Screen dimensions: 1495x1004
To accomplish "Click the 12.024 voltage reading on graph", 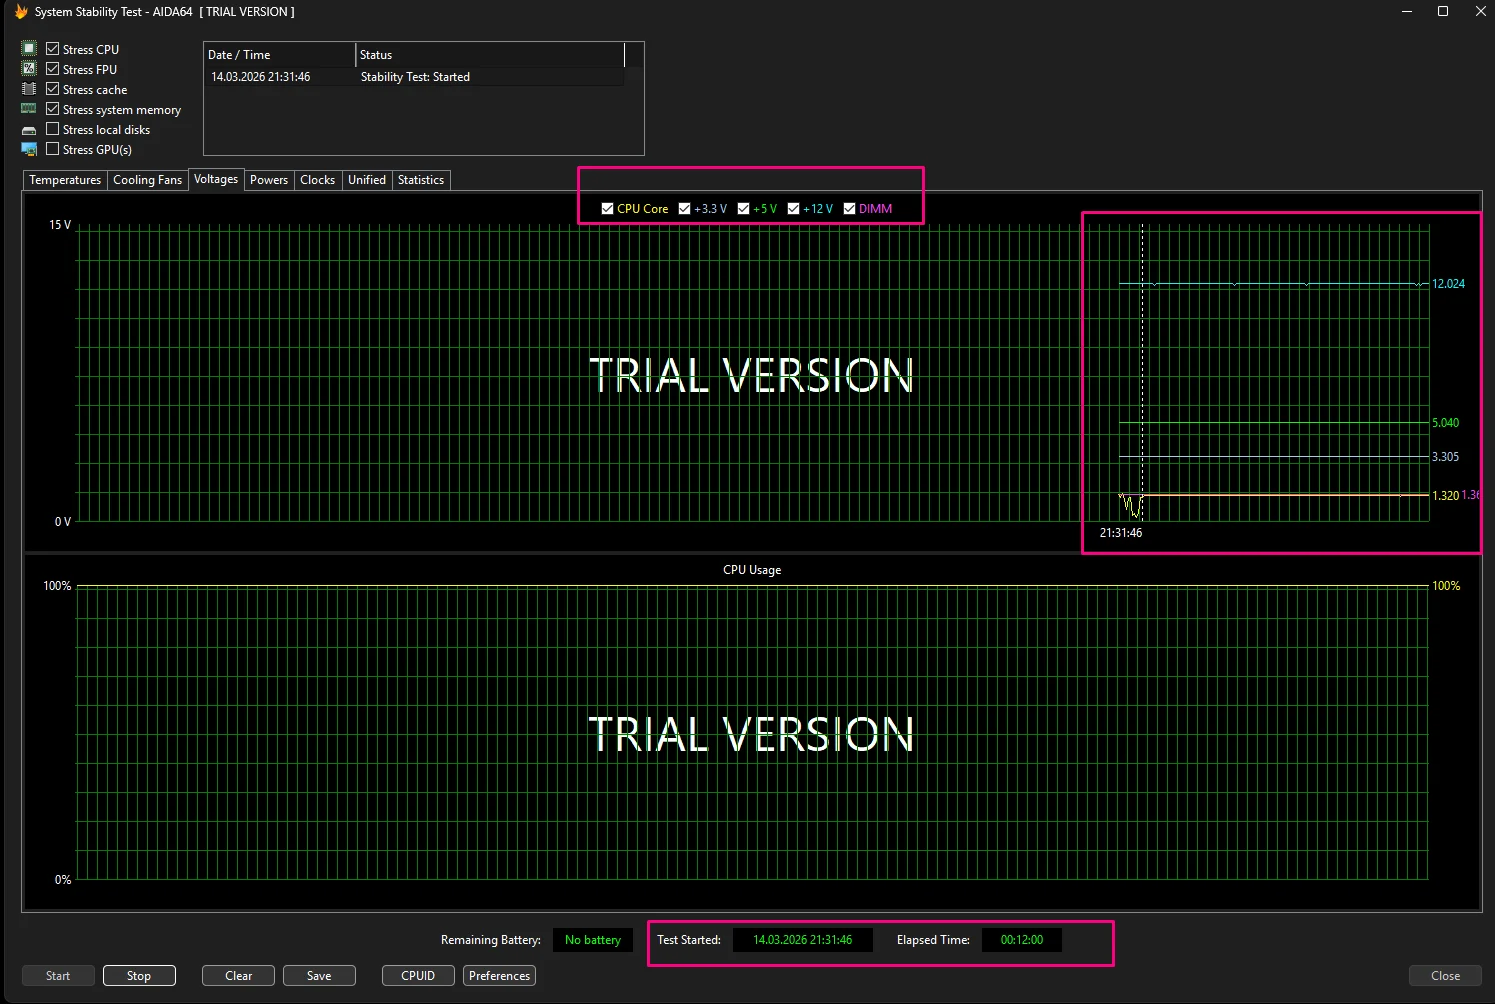I will (x=1448, y=284).
